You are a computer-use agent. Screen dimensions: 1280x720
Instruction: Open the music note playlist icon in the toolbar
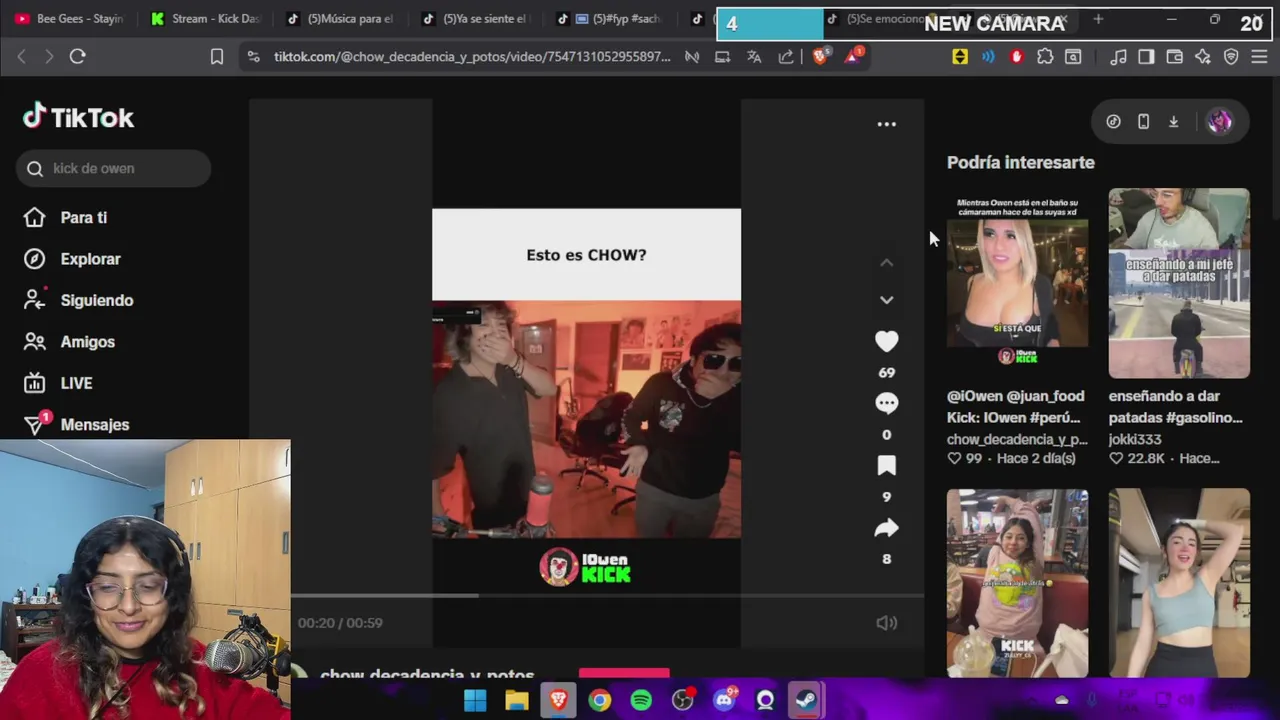[1118, 57]
